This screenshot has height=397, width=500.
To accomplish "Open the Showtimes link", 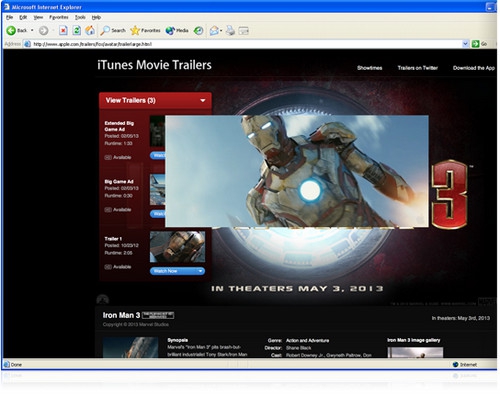I will click(x=370, y=68).
